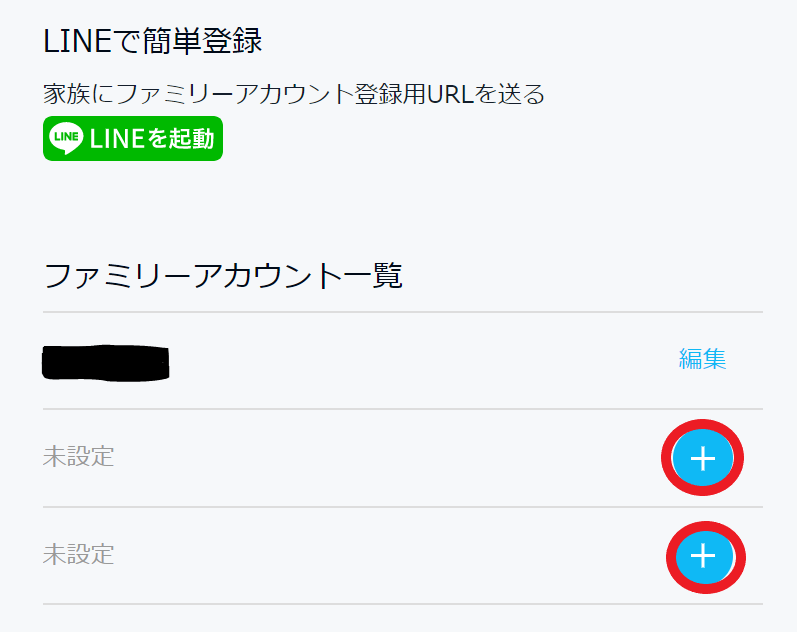This screenshot has height=632, width=797.
Task: Click the divider line under ファミリーアカウント一覧
Action: pos(402,312)
